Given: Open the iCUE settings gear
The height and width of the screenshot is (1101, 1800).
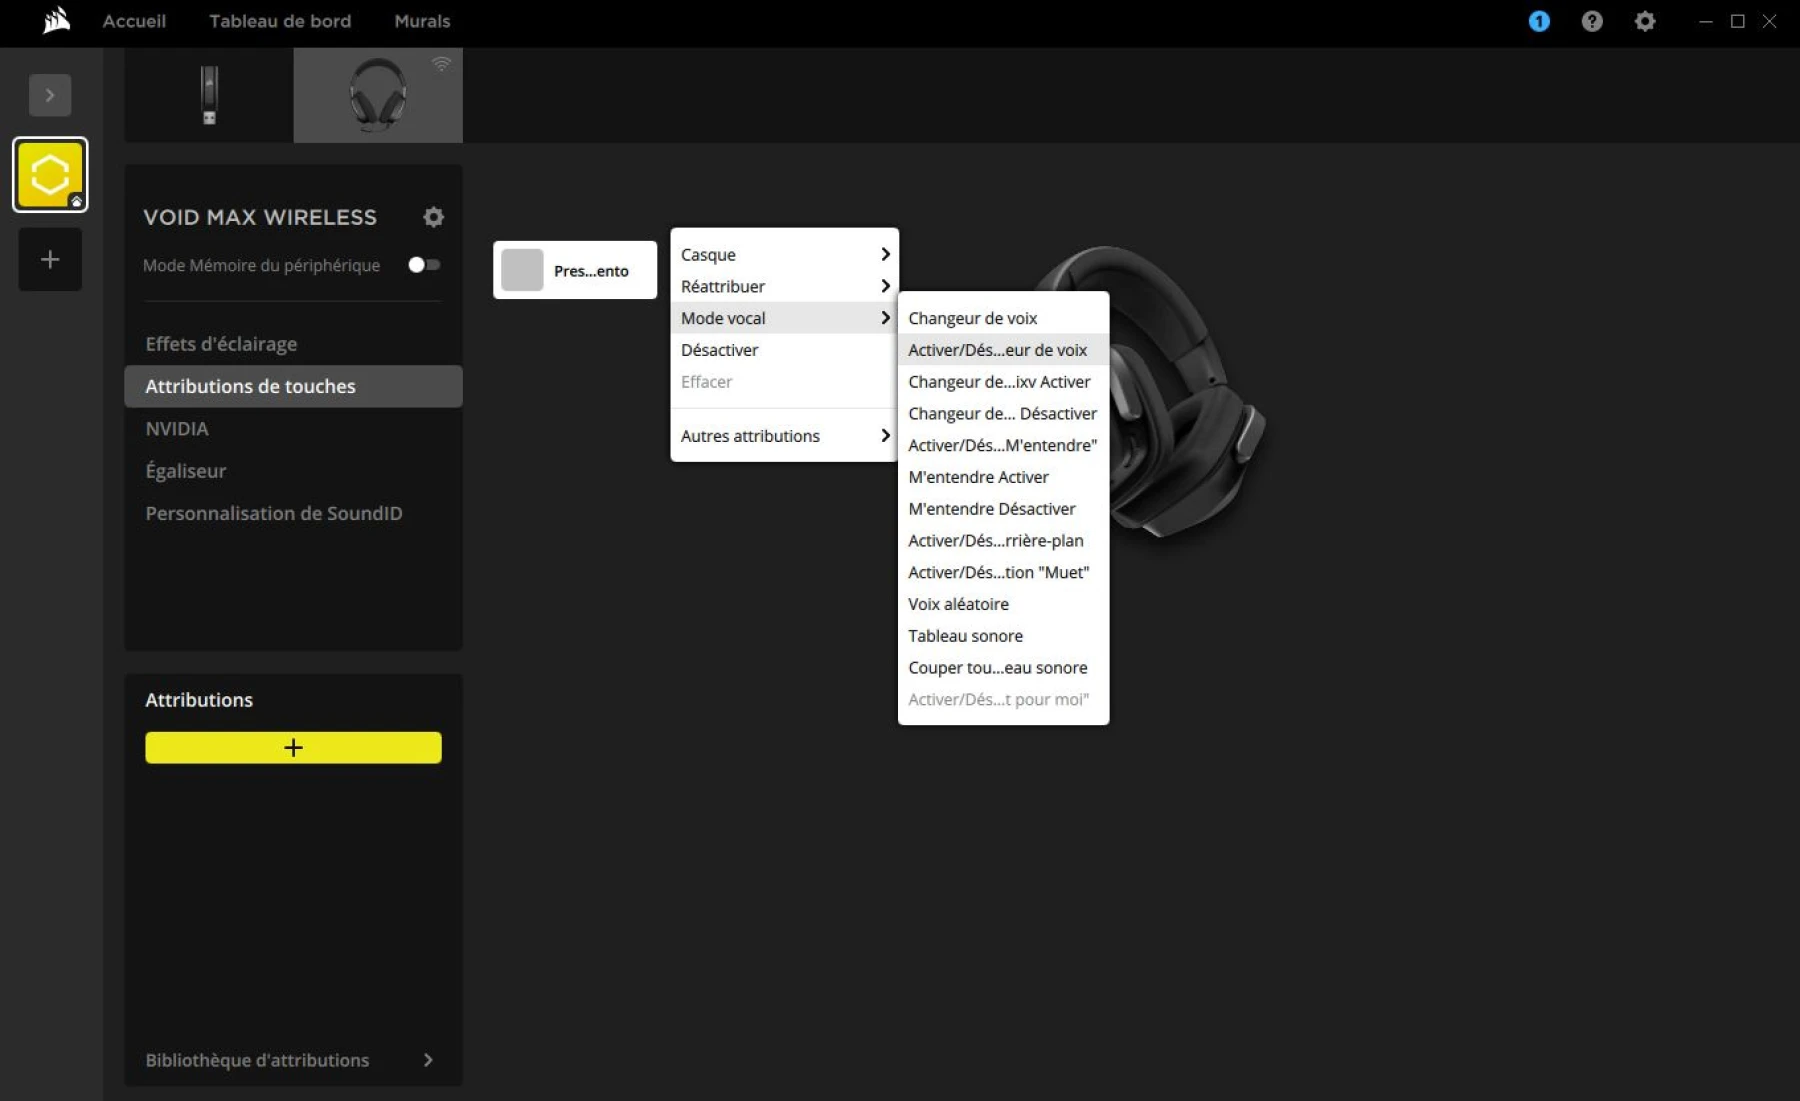Looking at the screenshot, I should coord(1645,21).
